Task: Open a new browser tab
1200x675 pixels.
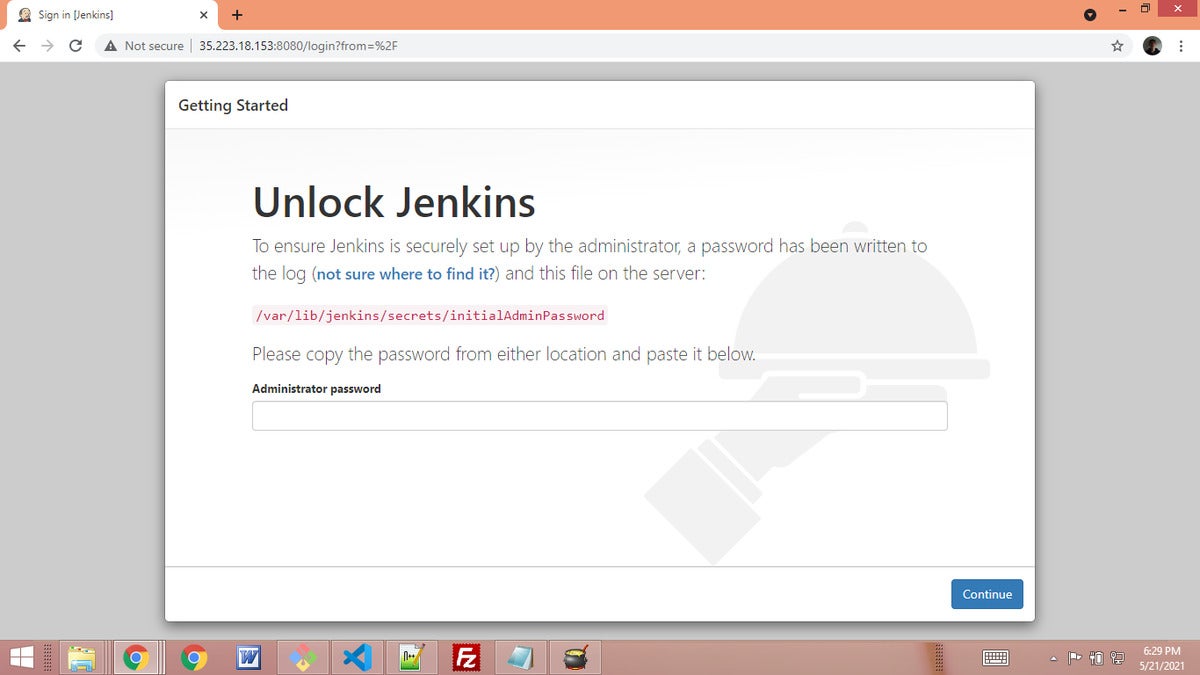Action: pyautogui.click(x=237, y=15)
